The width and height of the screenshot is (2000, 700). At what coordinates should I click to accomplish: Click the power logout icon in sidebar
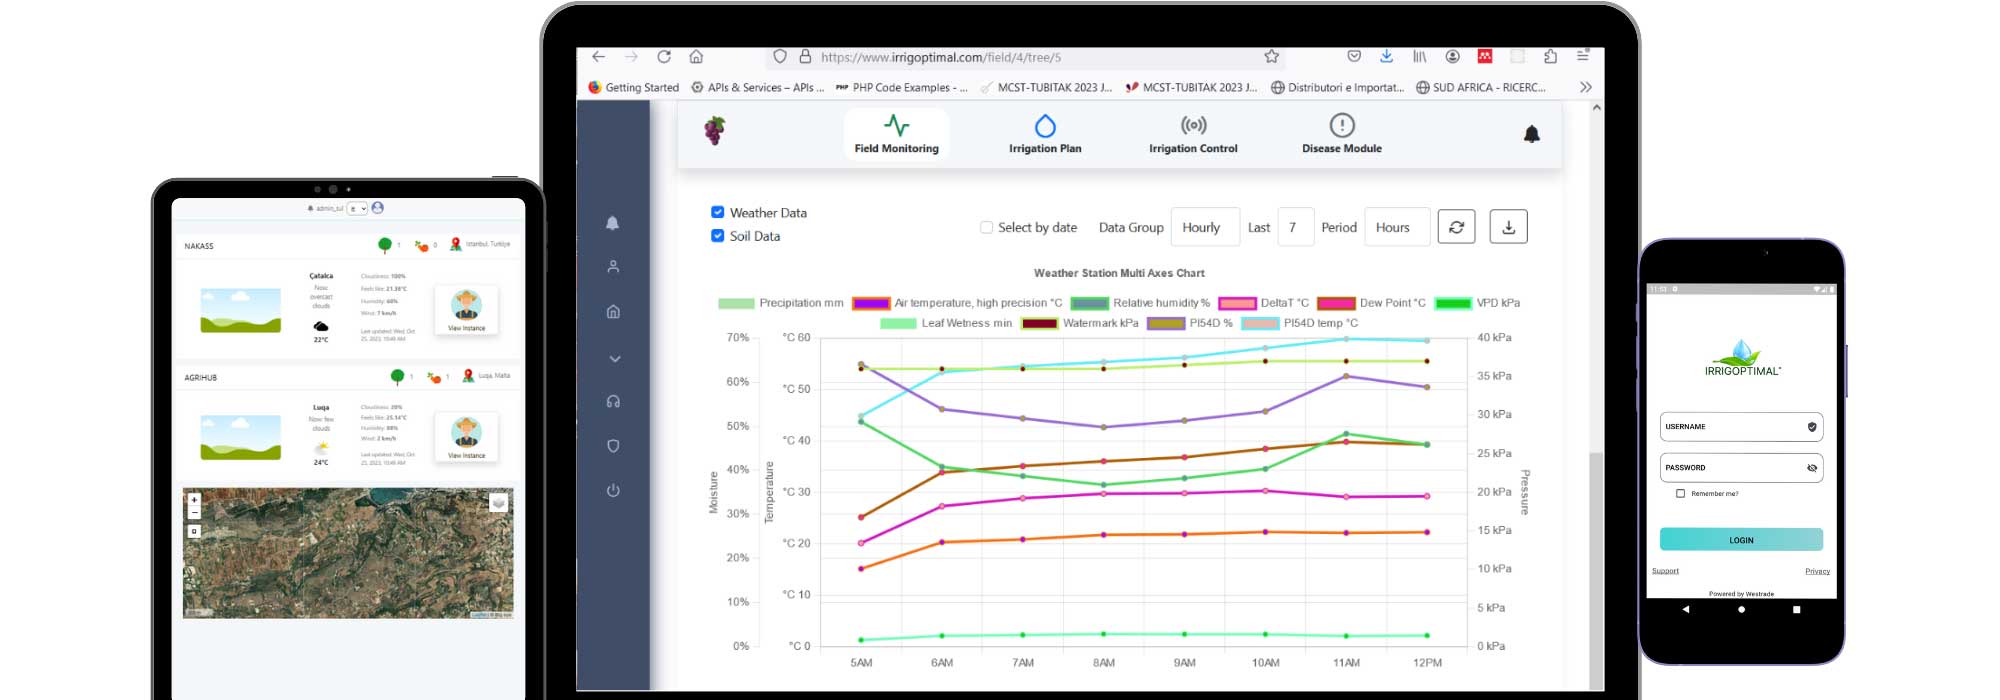point(613,490)
